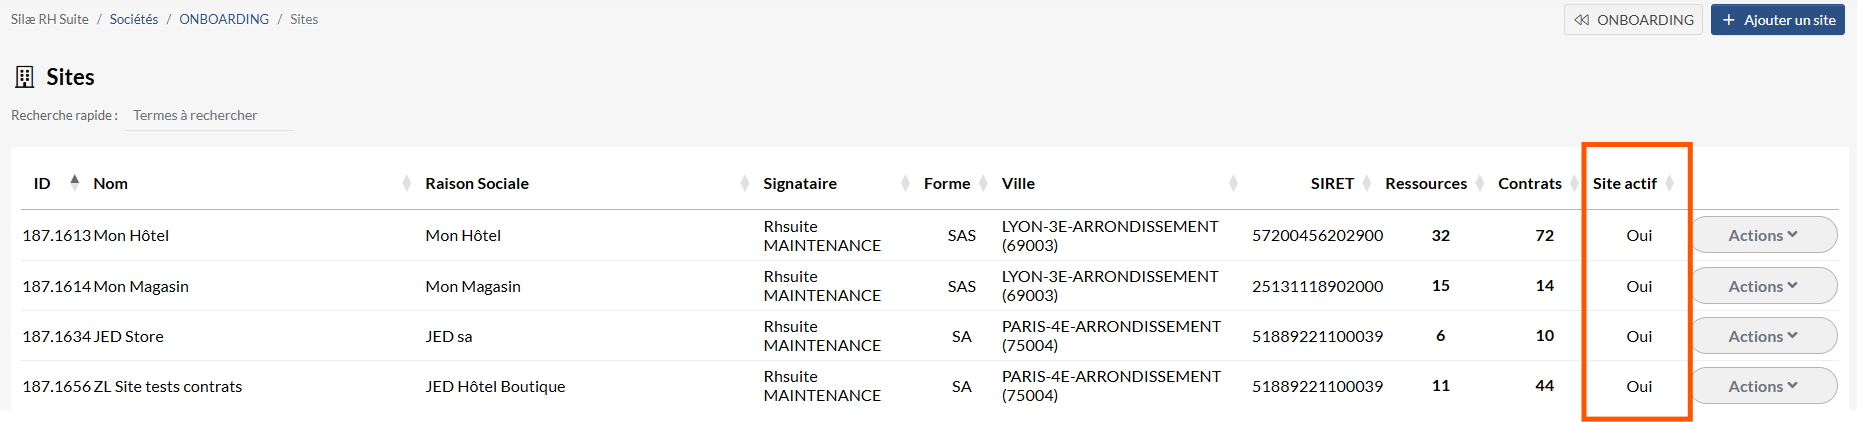Sort by Site actif column arrows
The image size is (1857, 422).
[1669, 183]
